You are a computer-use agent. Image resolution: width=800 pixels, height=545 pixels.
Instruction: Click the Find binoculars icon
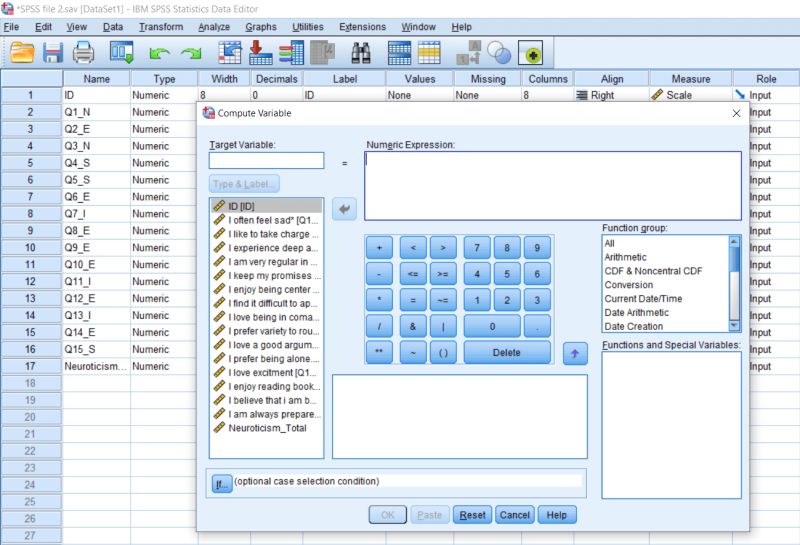(361, 53)
